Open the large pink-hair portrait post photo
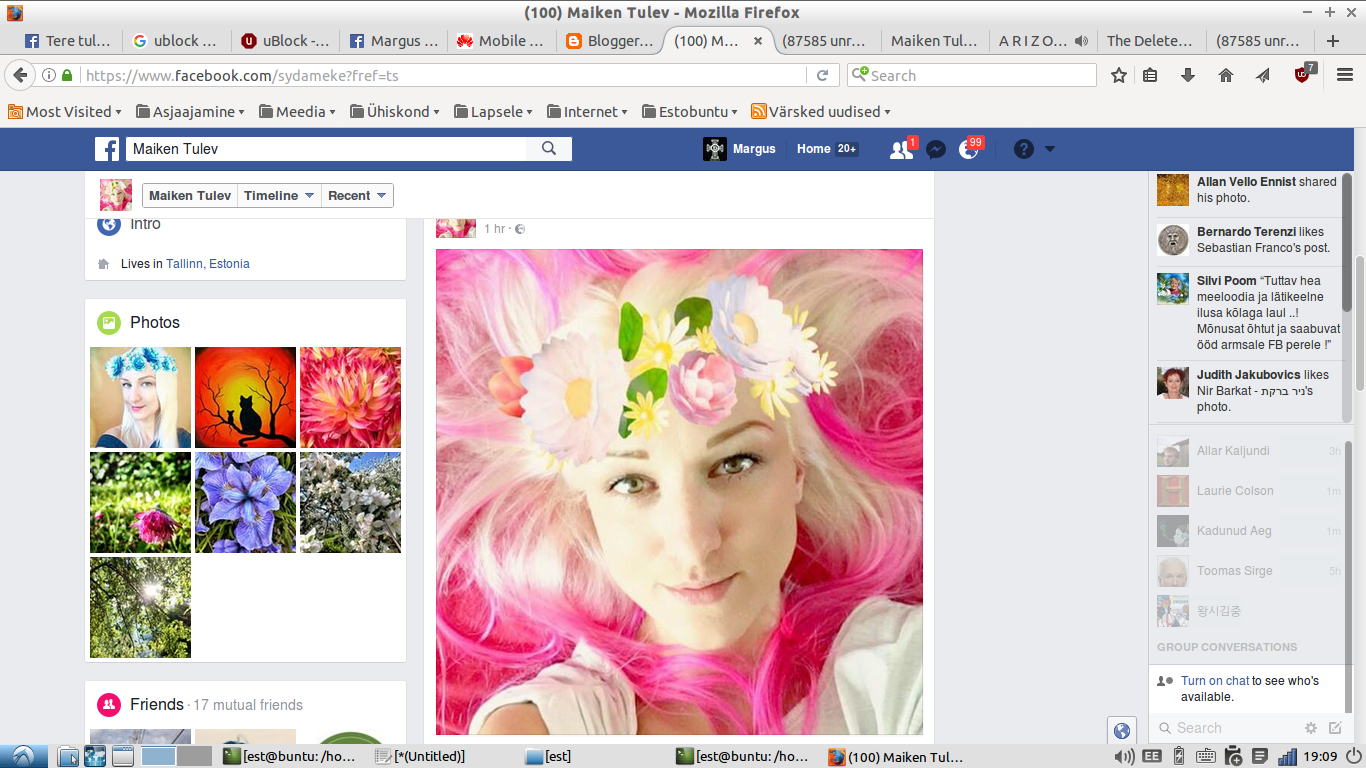1366x768 pixels. [x=679, y=492]
